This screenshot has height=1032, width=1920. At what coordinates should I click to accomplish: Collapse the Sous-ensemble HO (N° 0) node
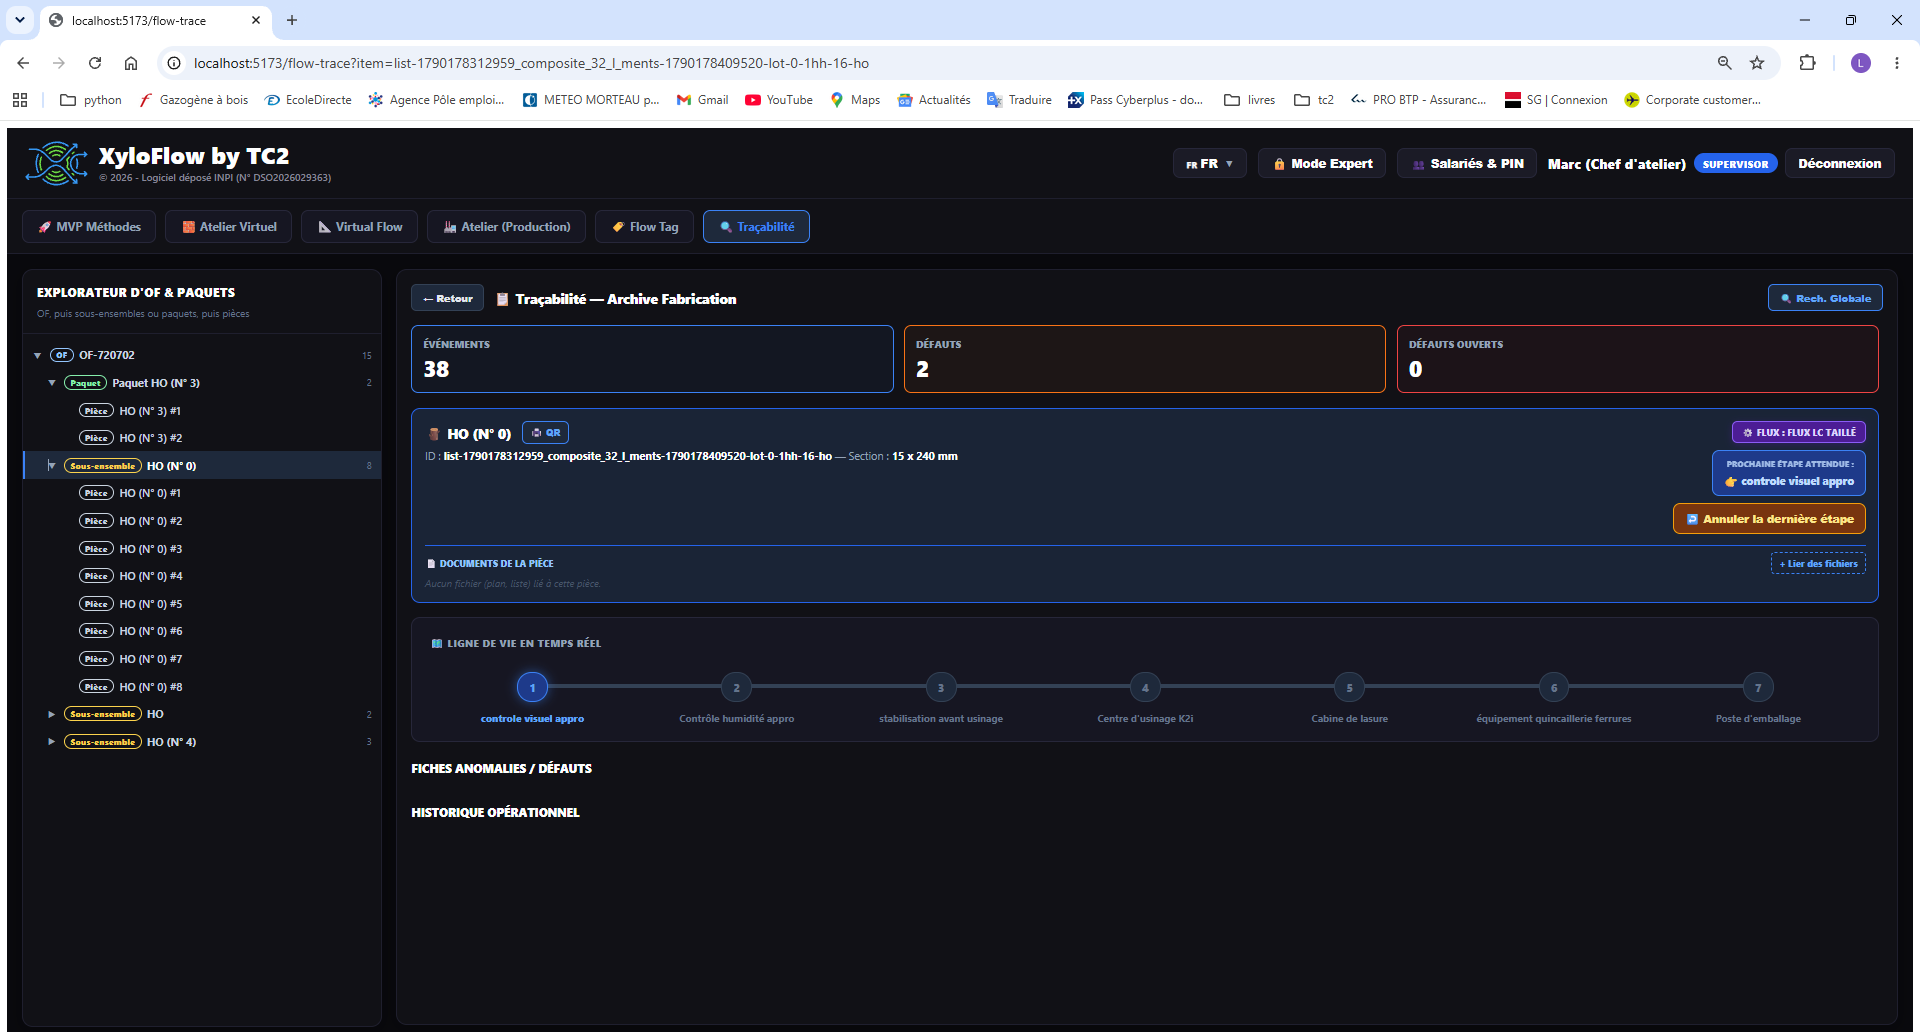coord(52,466)
